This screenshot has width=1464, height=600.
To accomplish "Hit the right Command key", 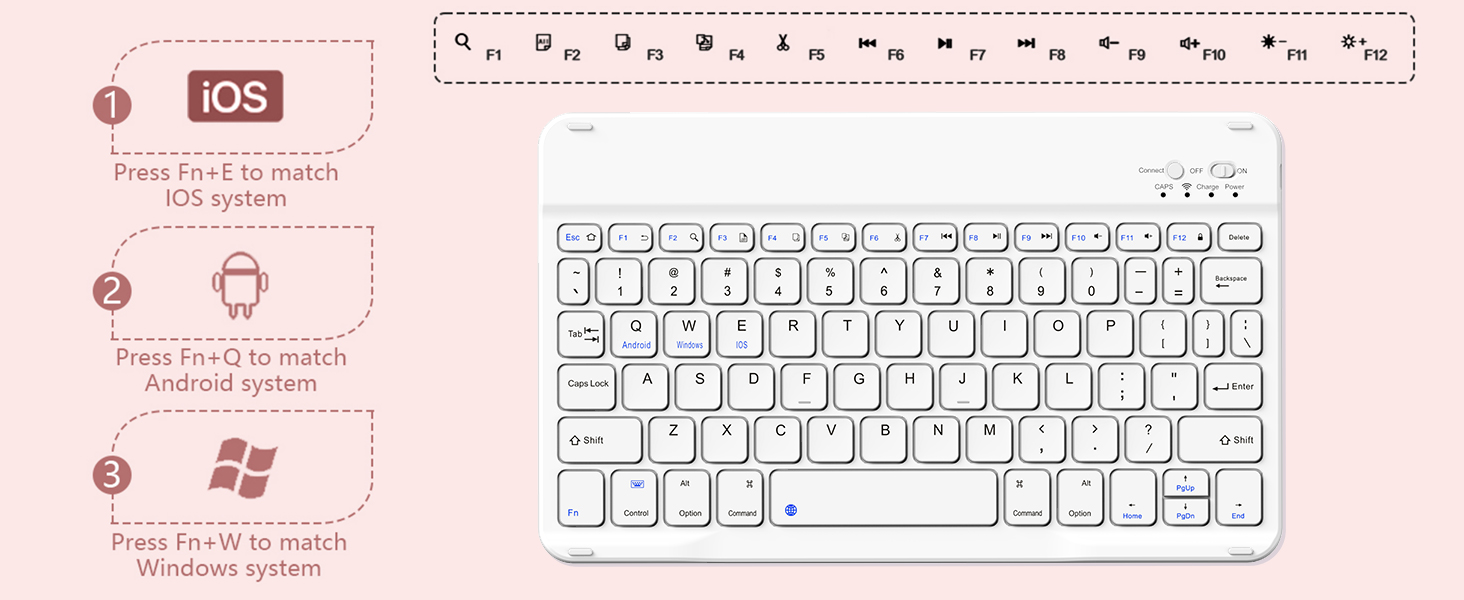I will (1028, 497).
